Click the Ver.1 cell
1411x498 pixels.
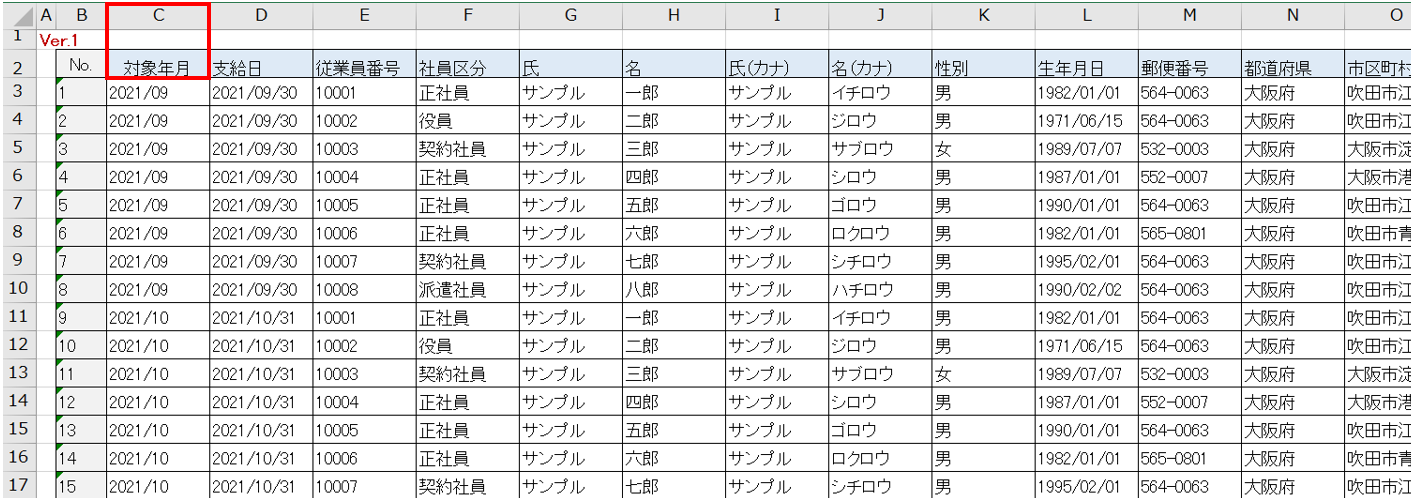58,40
